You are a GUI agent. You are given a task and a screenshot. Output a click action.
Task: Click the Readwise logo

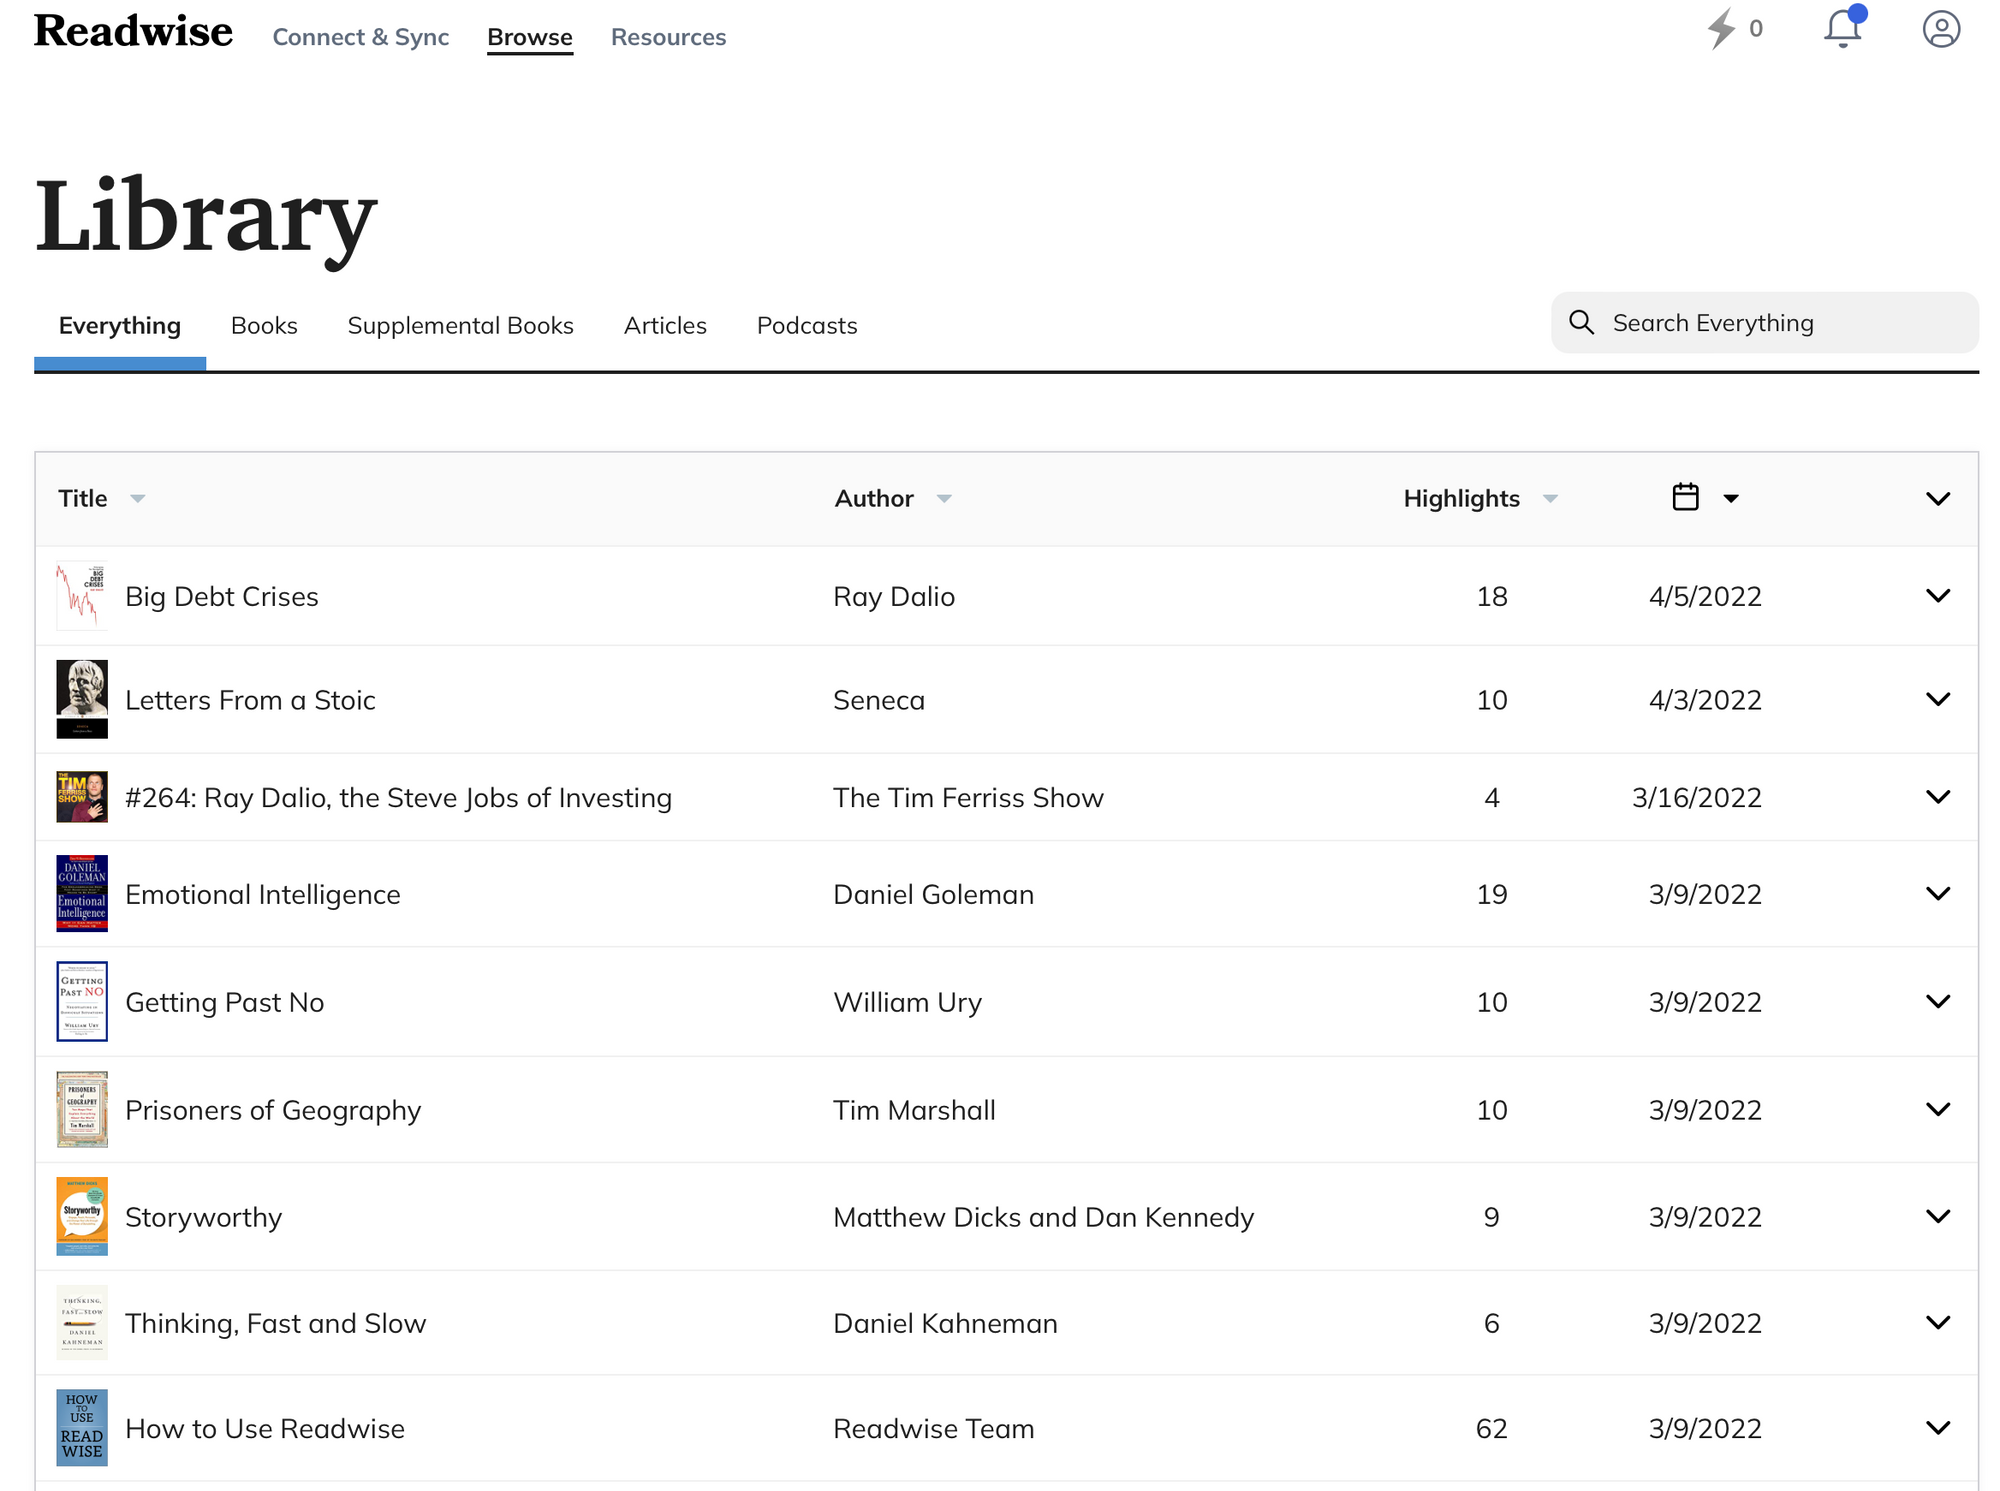(x=133, y=32)
